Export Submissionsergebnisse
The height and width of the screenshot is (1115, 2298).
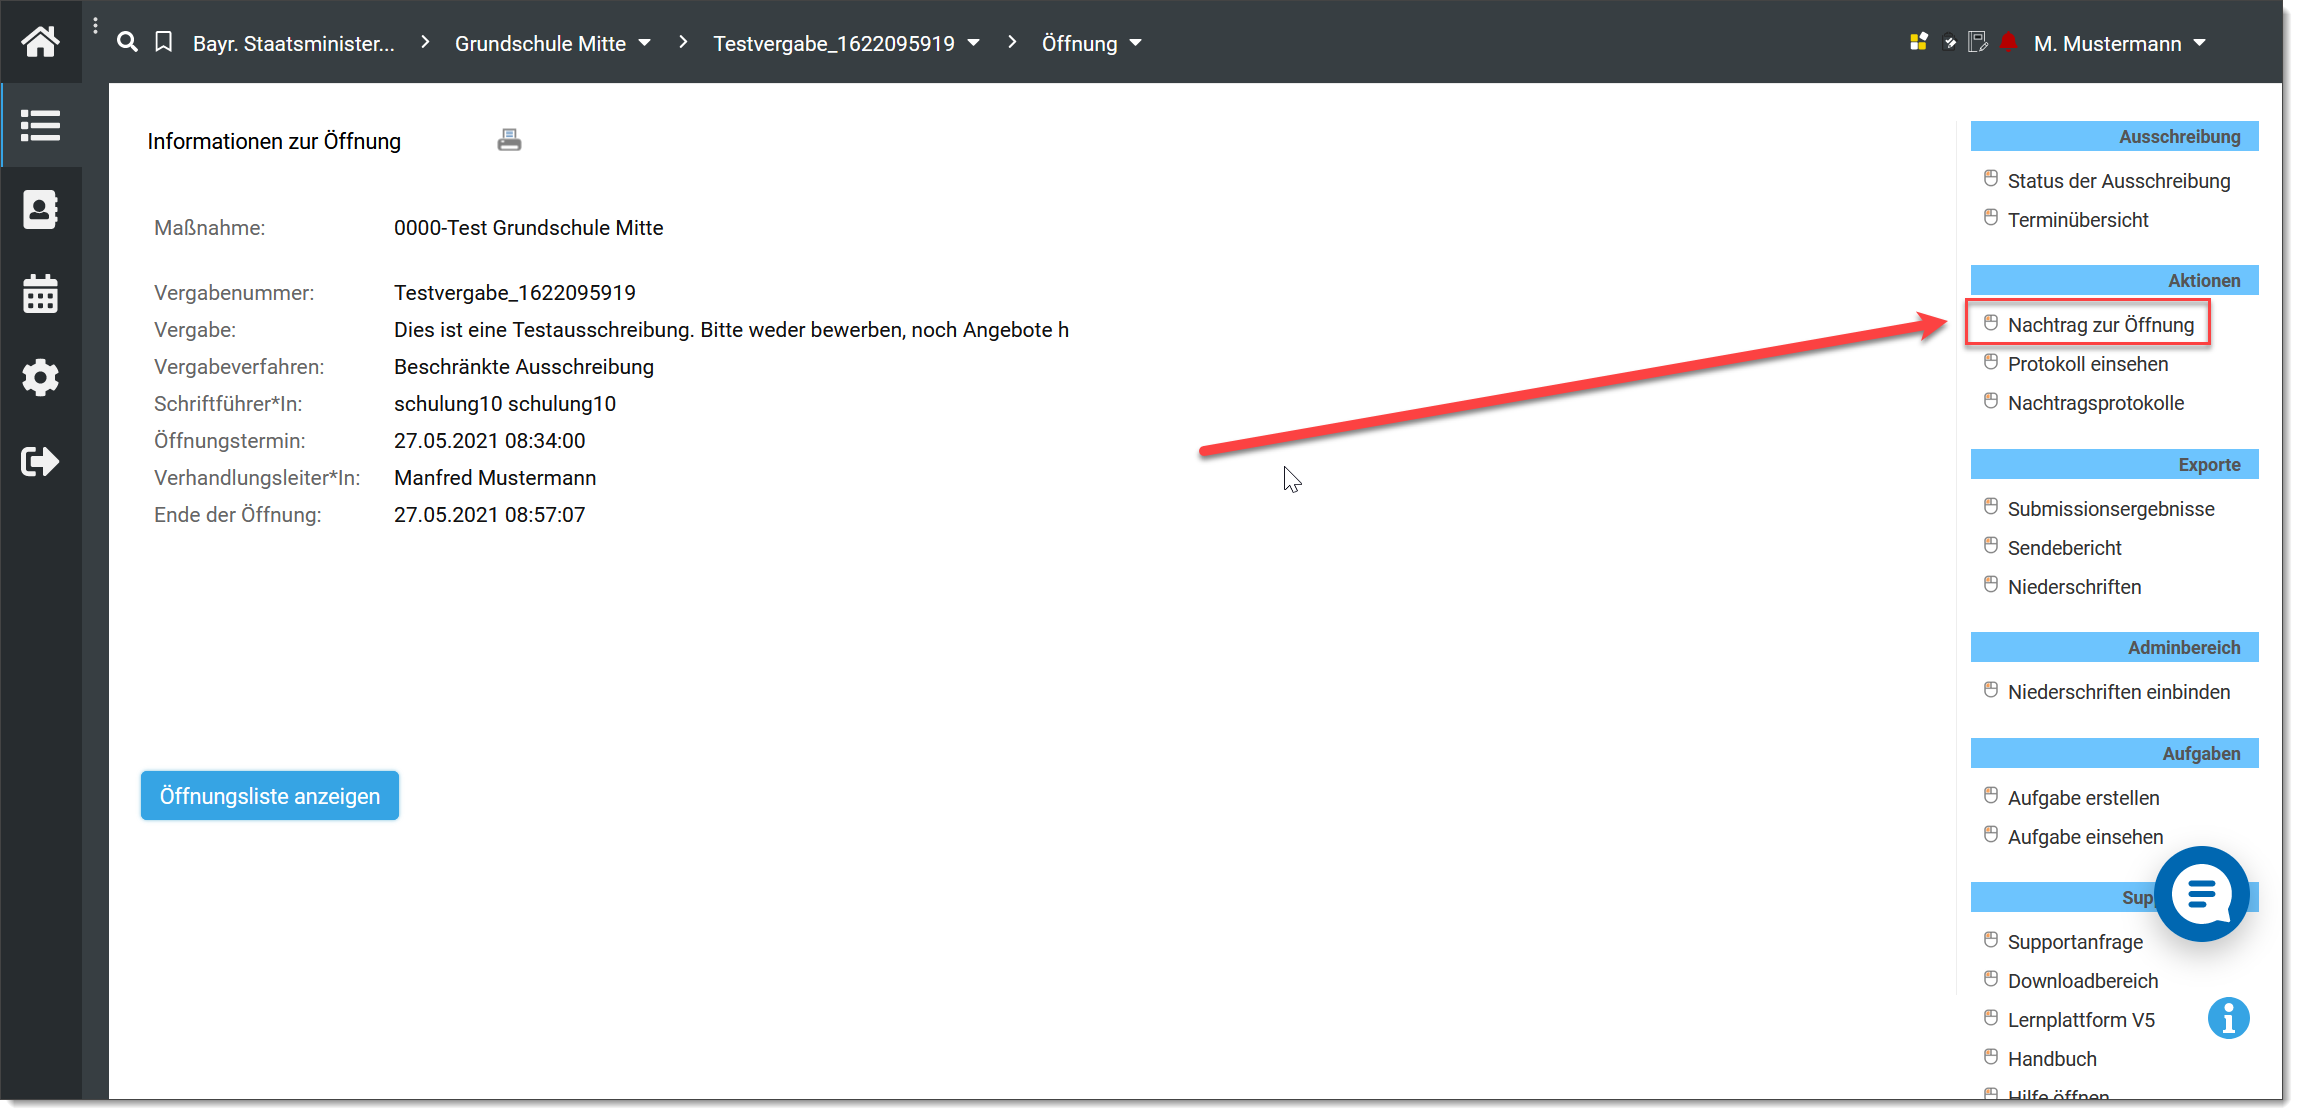2110,509
